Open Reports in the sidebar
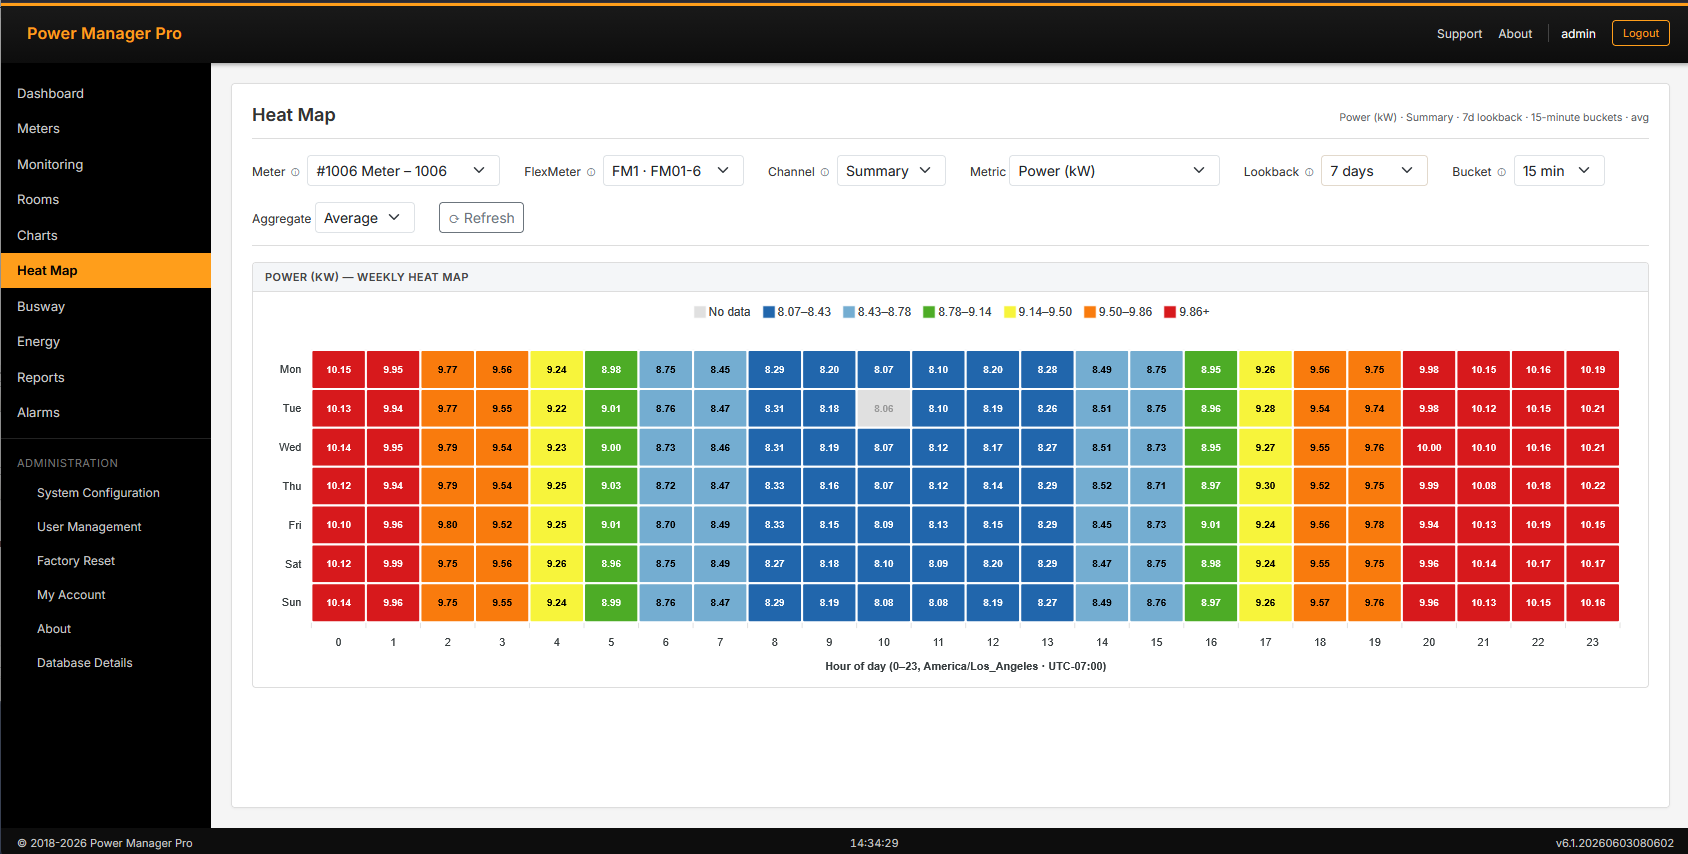Image resolution: width=1688 pixels, height=854 pixels. click(x=105, y=377)
